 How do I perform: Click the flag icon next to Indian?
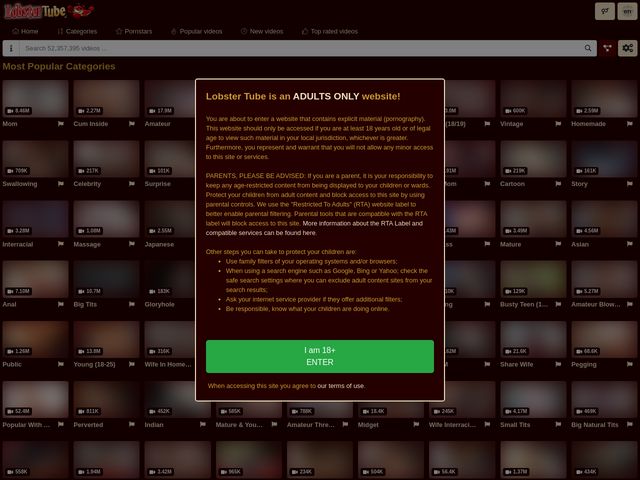[x=203, y=424]
